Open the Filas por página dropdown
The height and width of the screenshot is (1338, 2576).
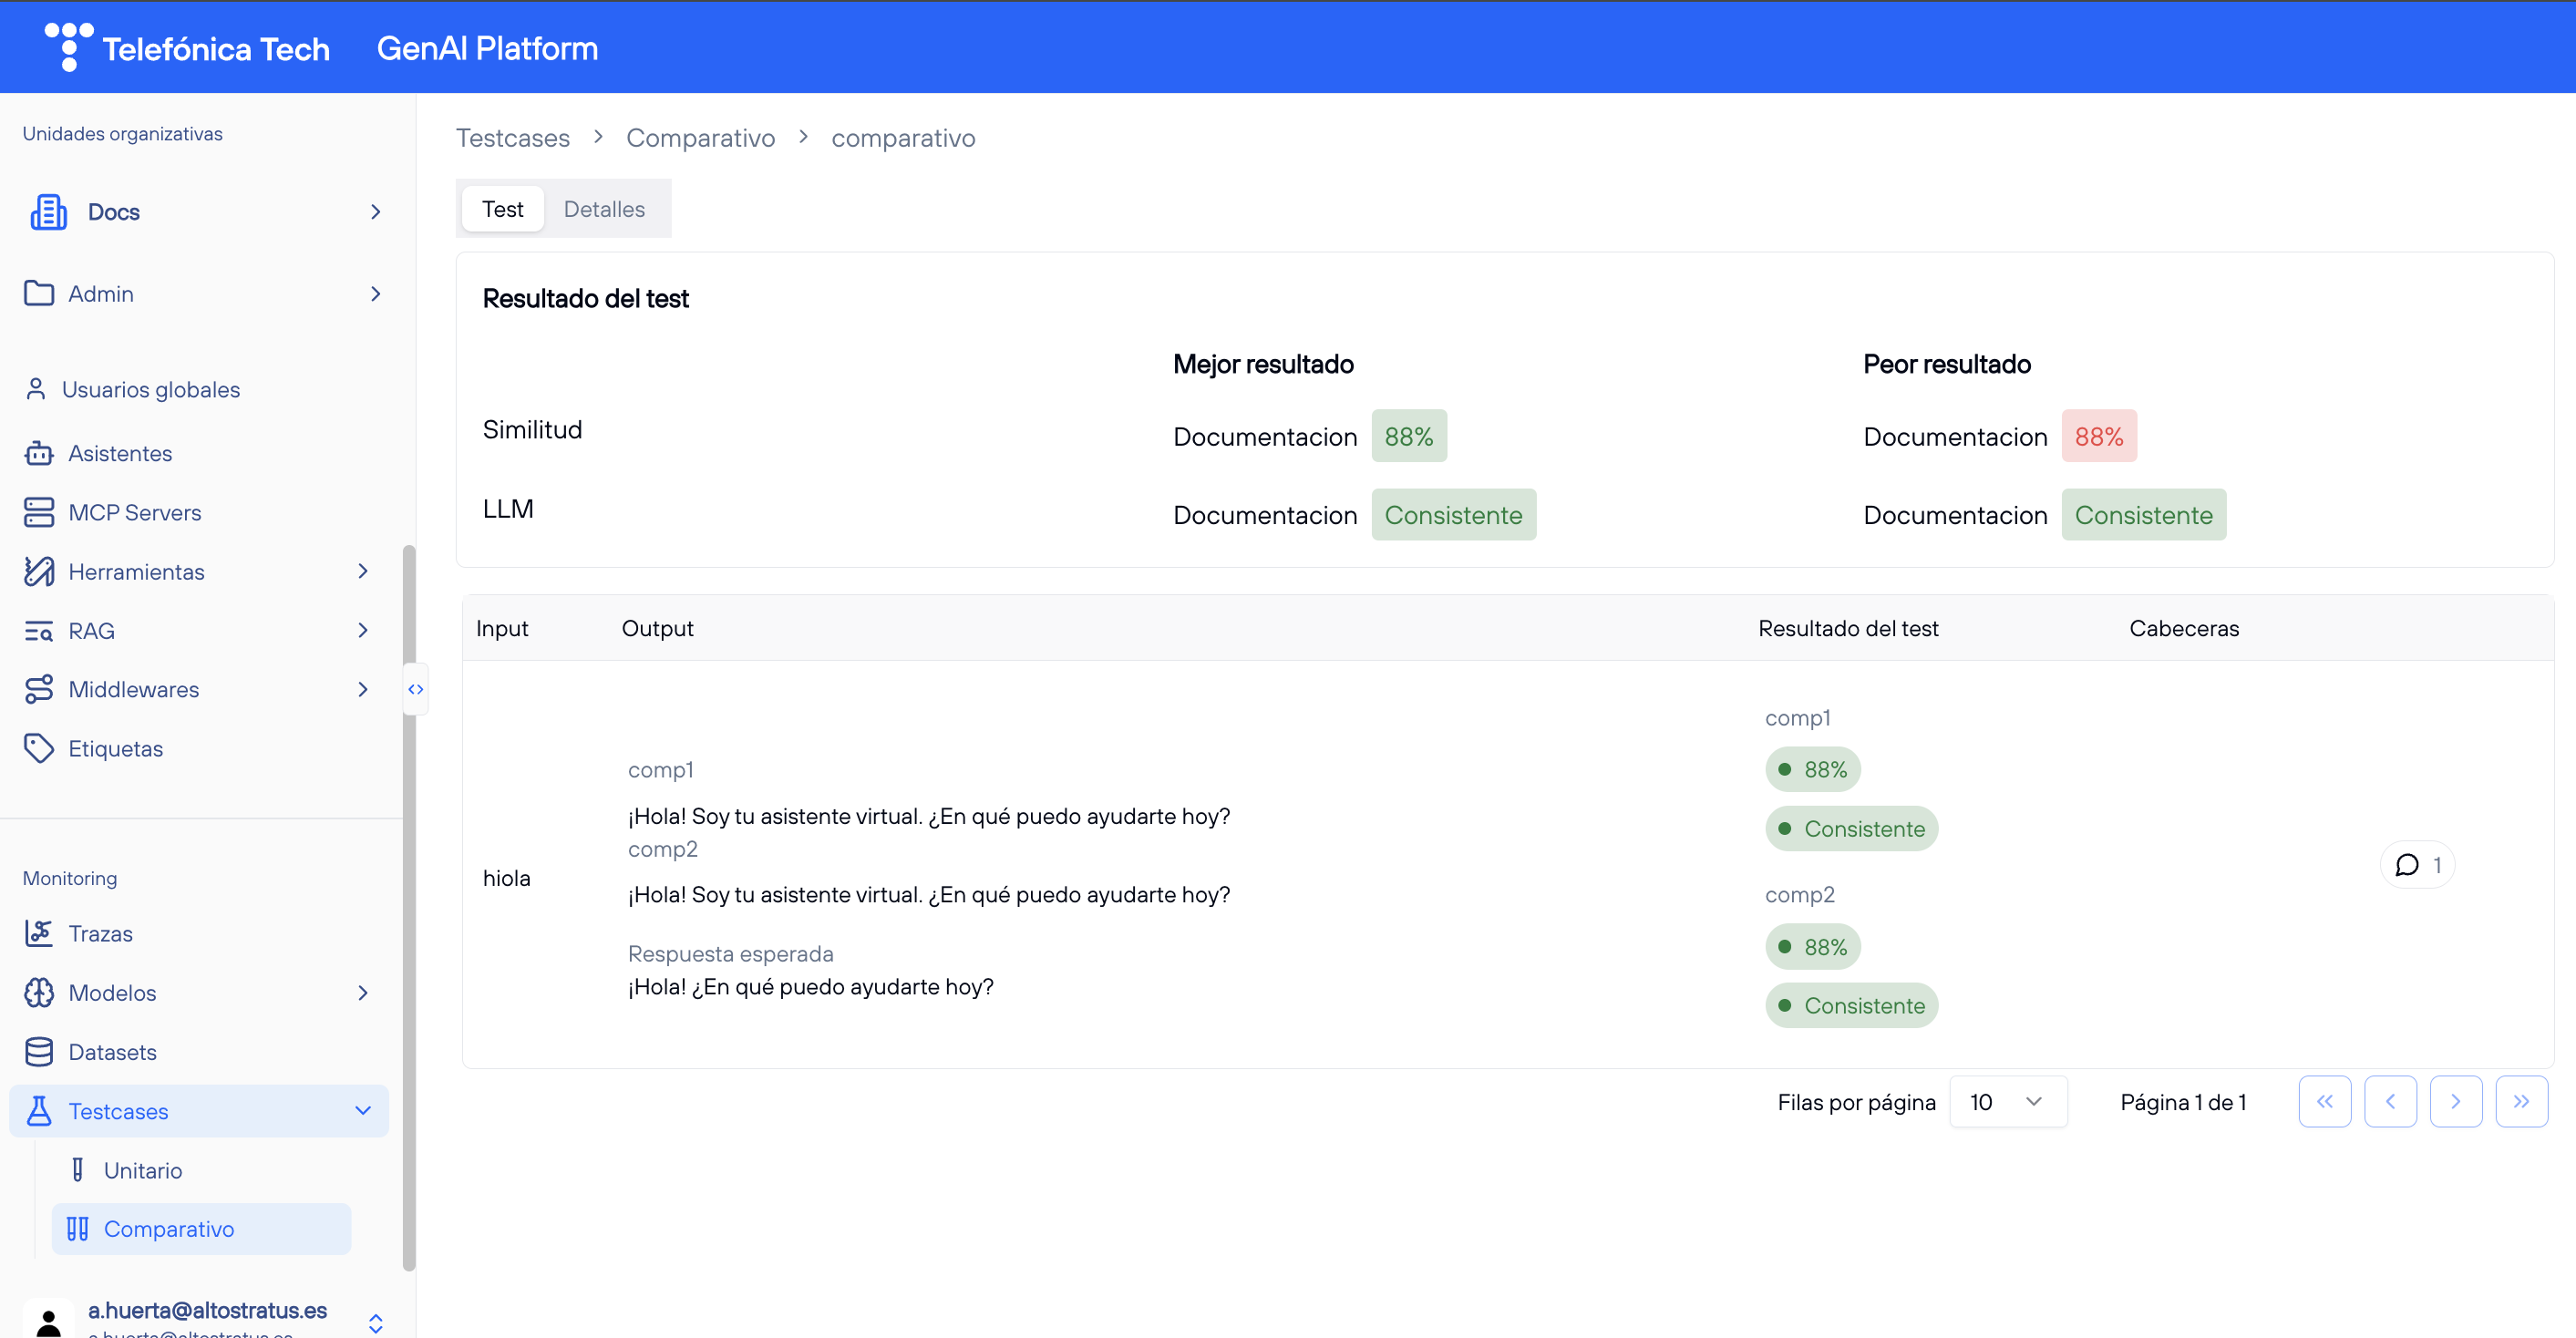coord(2007,1102)
